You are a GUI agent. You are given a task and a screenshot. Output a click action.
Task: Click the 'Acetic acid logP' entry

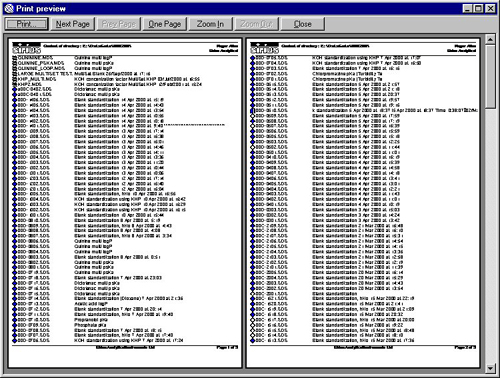pos(91,304)
